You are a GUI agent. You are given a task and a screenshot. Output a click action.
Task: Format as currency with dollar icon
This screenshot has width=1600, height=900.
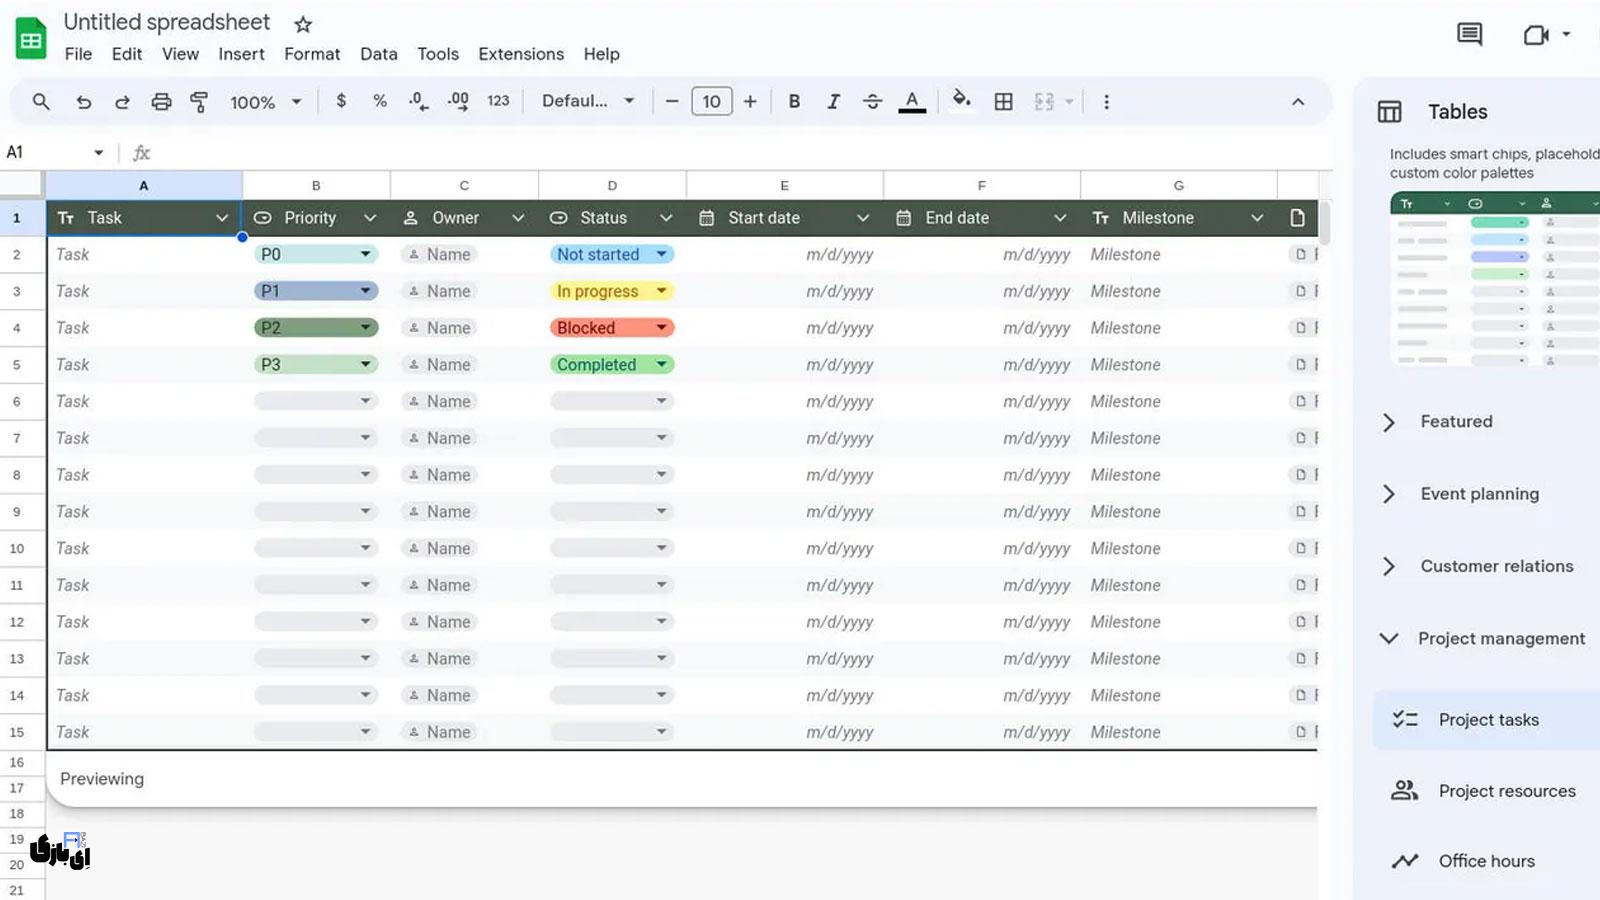[x=341, y=101]
